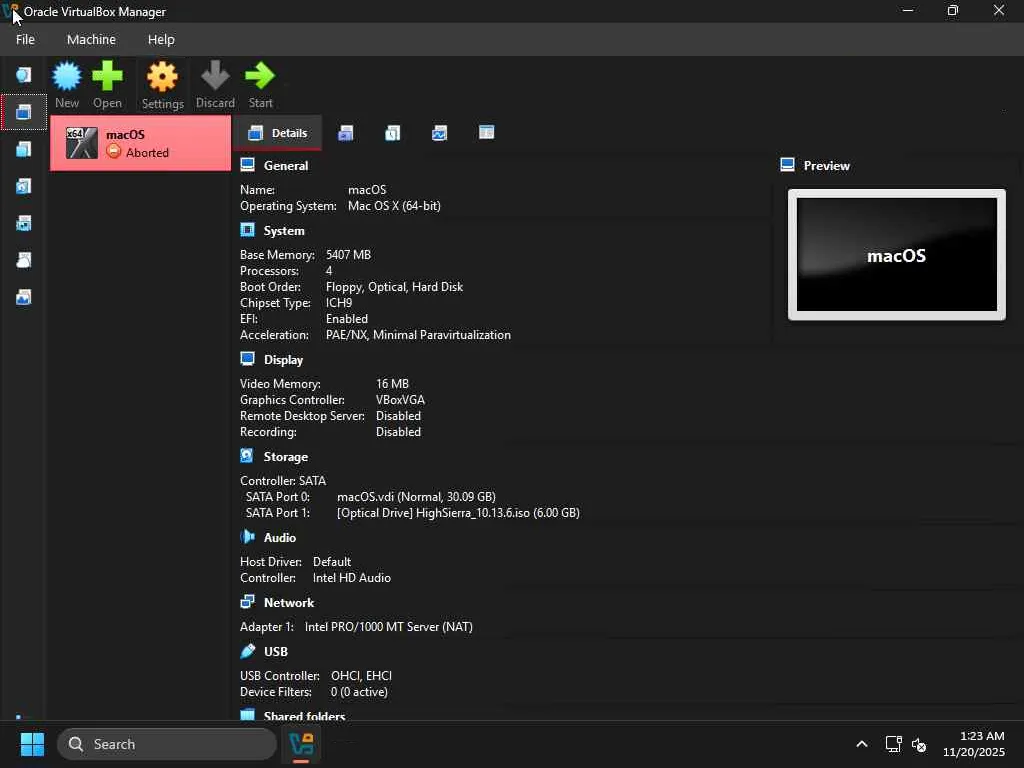Open the Home welcome pane in sidebar

point(24,75)
